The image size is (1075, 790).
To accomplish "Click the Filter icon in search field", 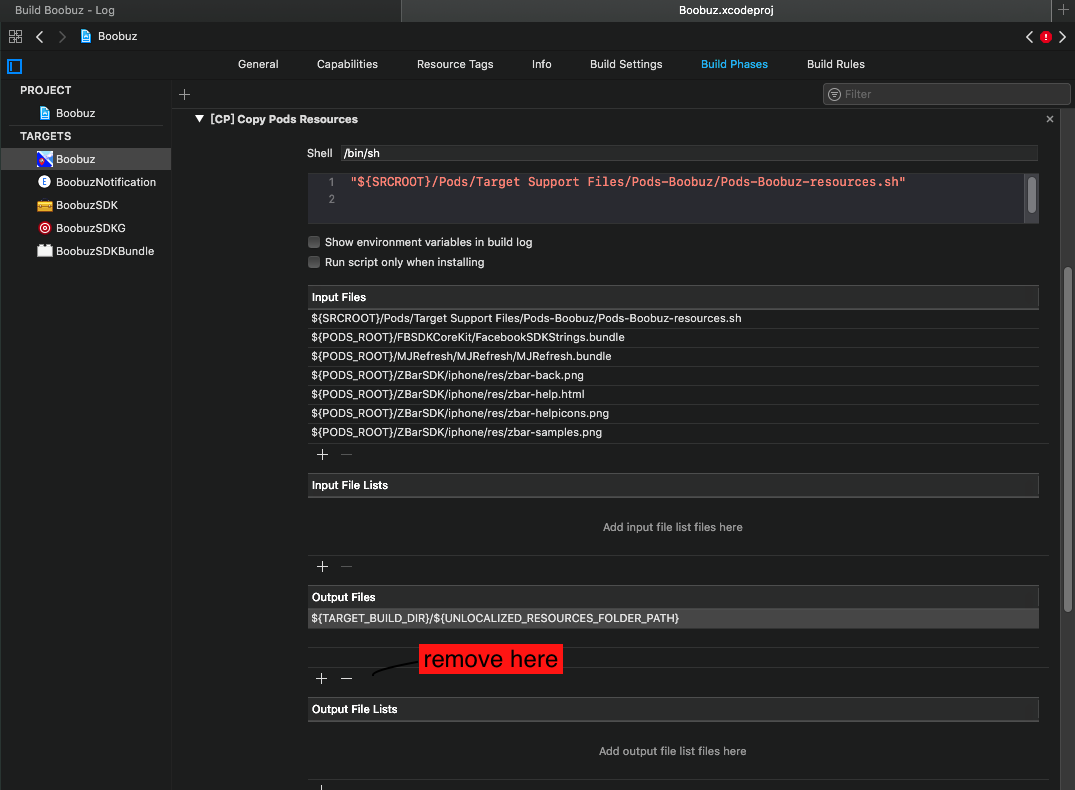I will click(x=834, y=95).
